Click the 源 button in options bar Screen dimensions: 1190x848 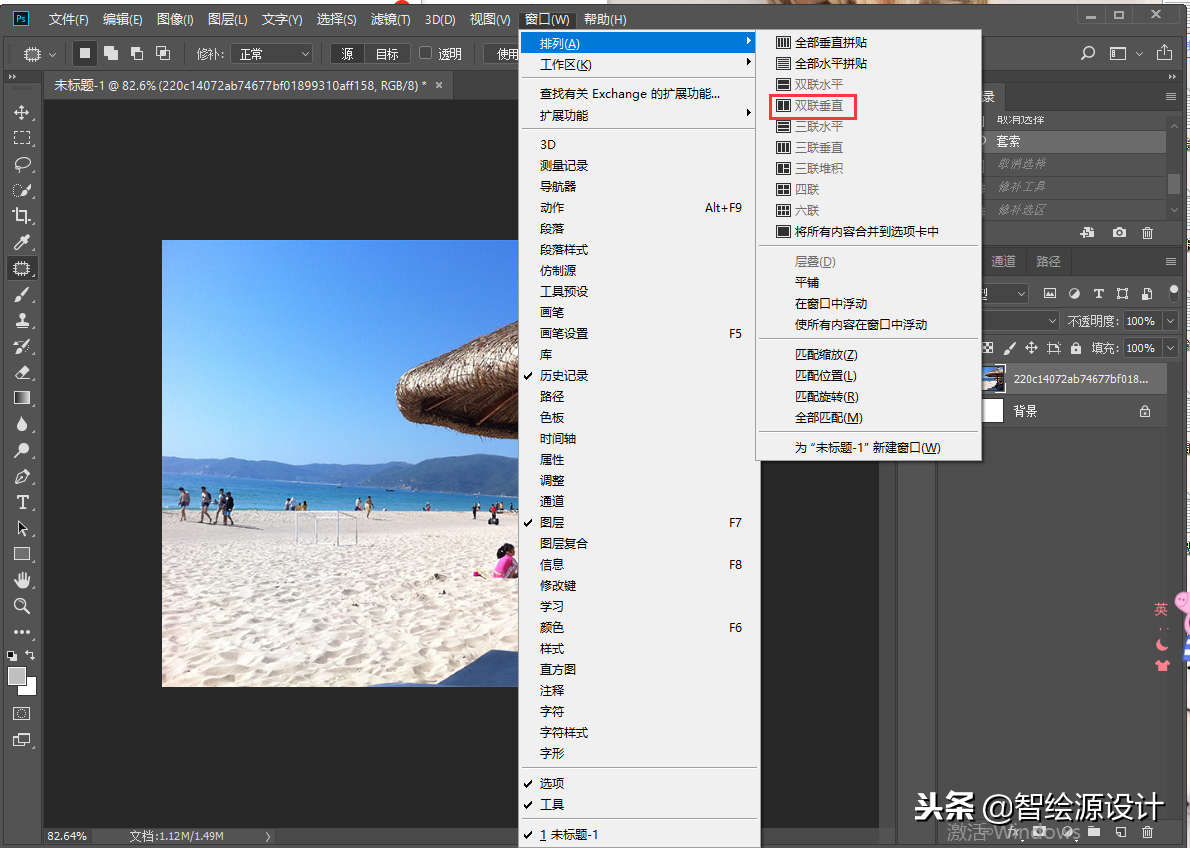(347, 54)
